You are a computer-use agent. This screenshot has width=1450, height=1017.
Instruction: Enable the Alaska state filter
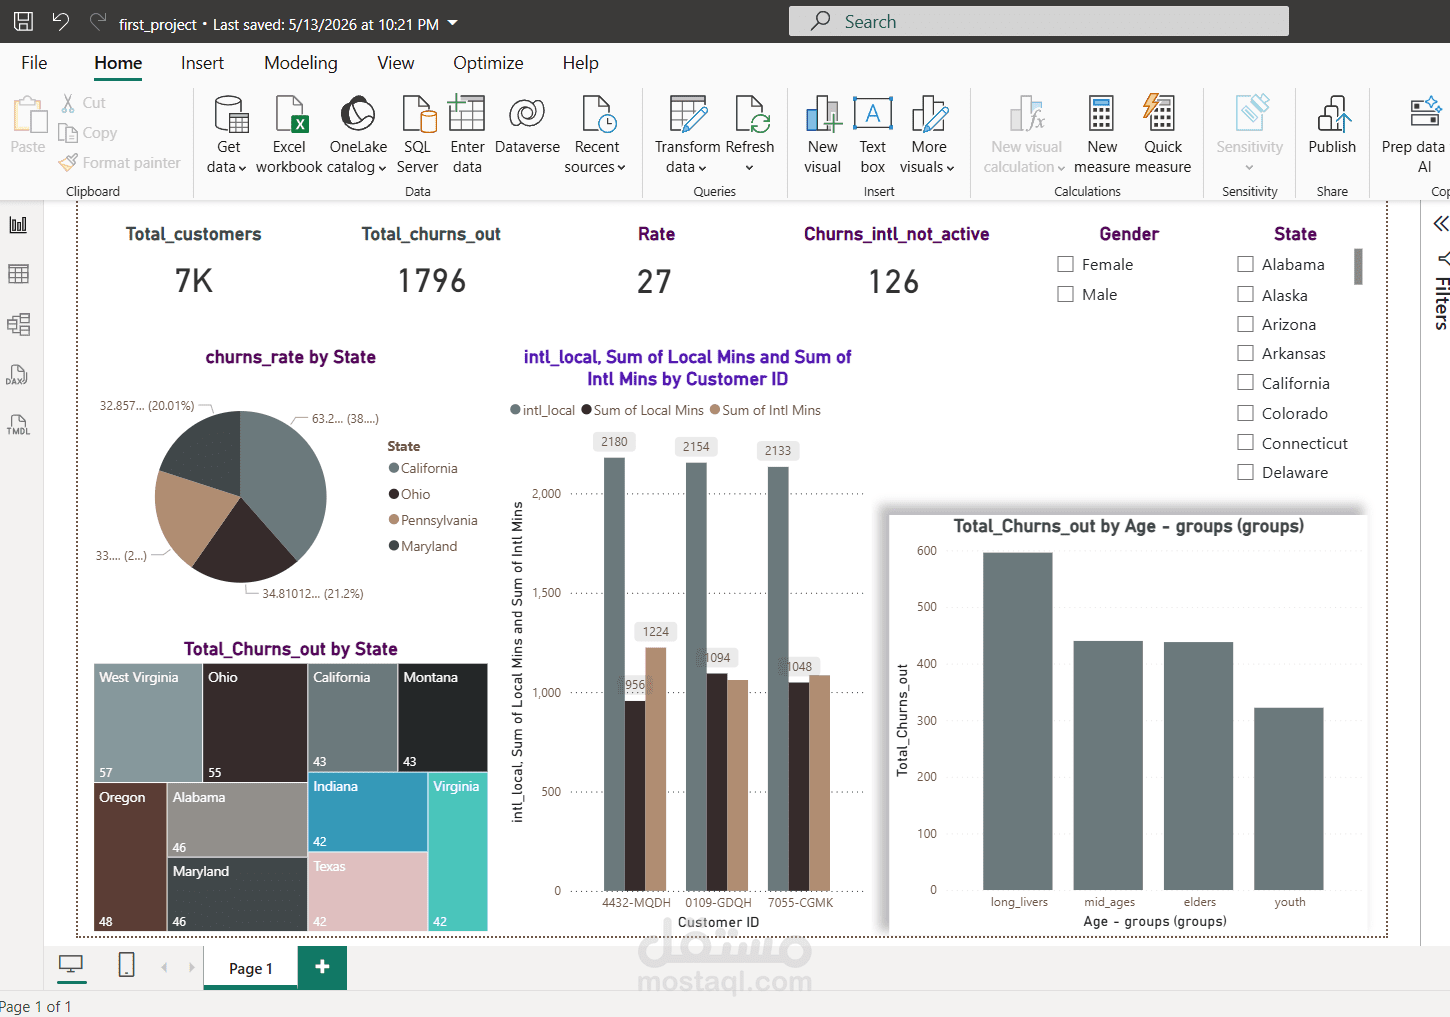[x=1246, y=294]
